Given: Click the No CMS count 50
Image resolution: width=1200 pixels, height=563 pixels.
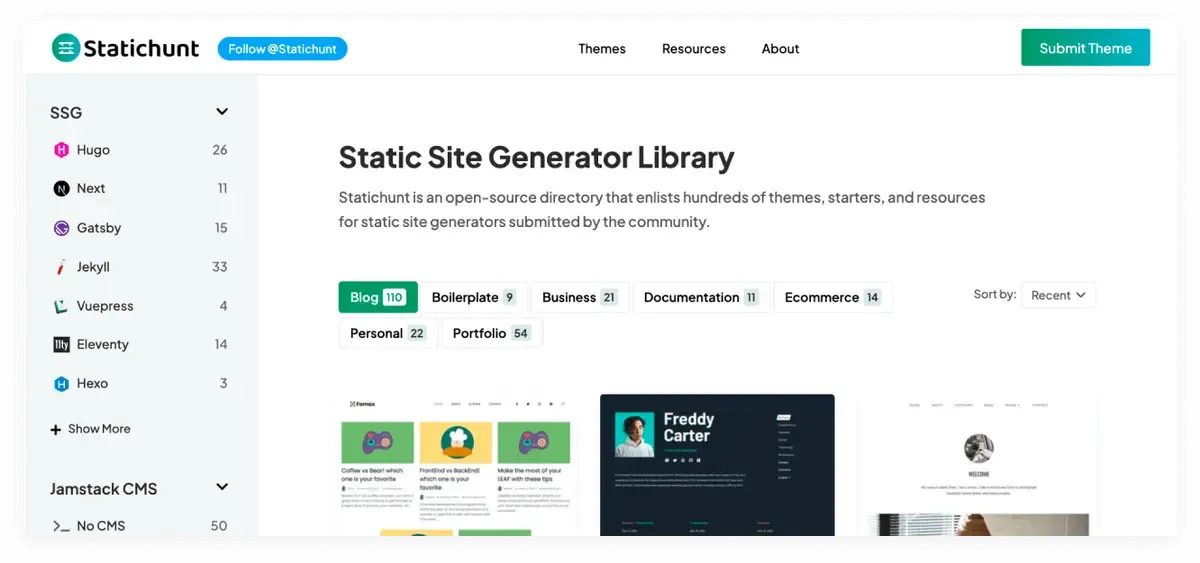Looking at the screenshot, I should click(x=219, y=526).
